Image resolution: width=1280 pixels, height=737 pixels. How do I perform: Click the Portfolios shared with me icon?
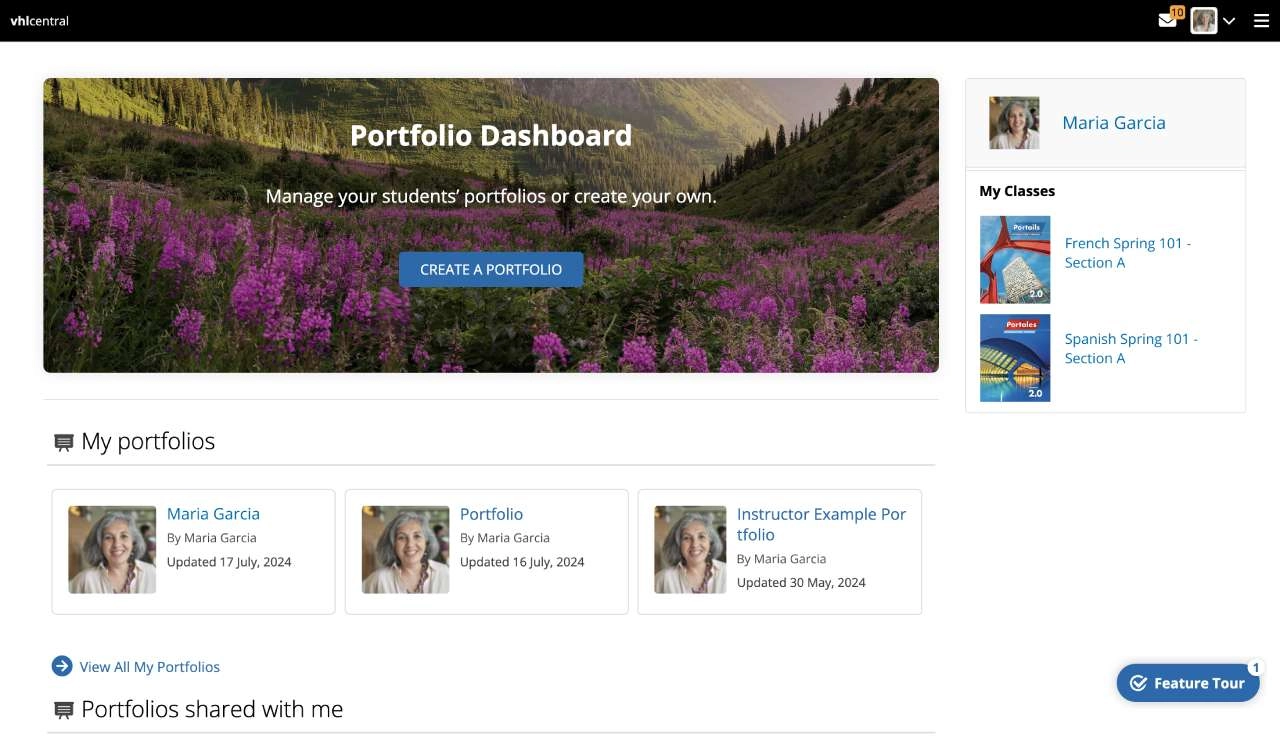63,709
